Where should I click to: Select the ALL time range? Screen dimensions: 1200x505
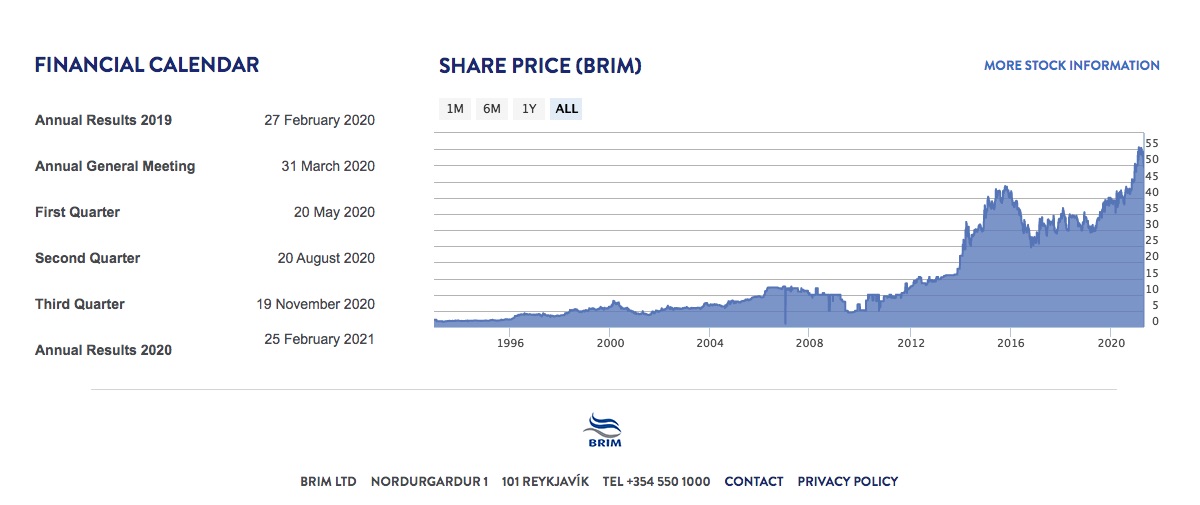click(566, 109)
